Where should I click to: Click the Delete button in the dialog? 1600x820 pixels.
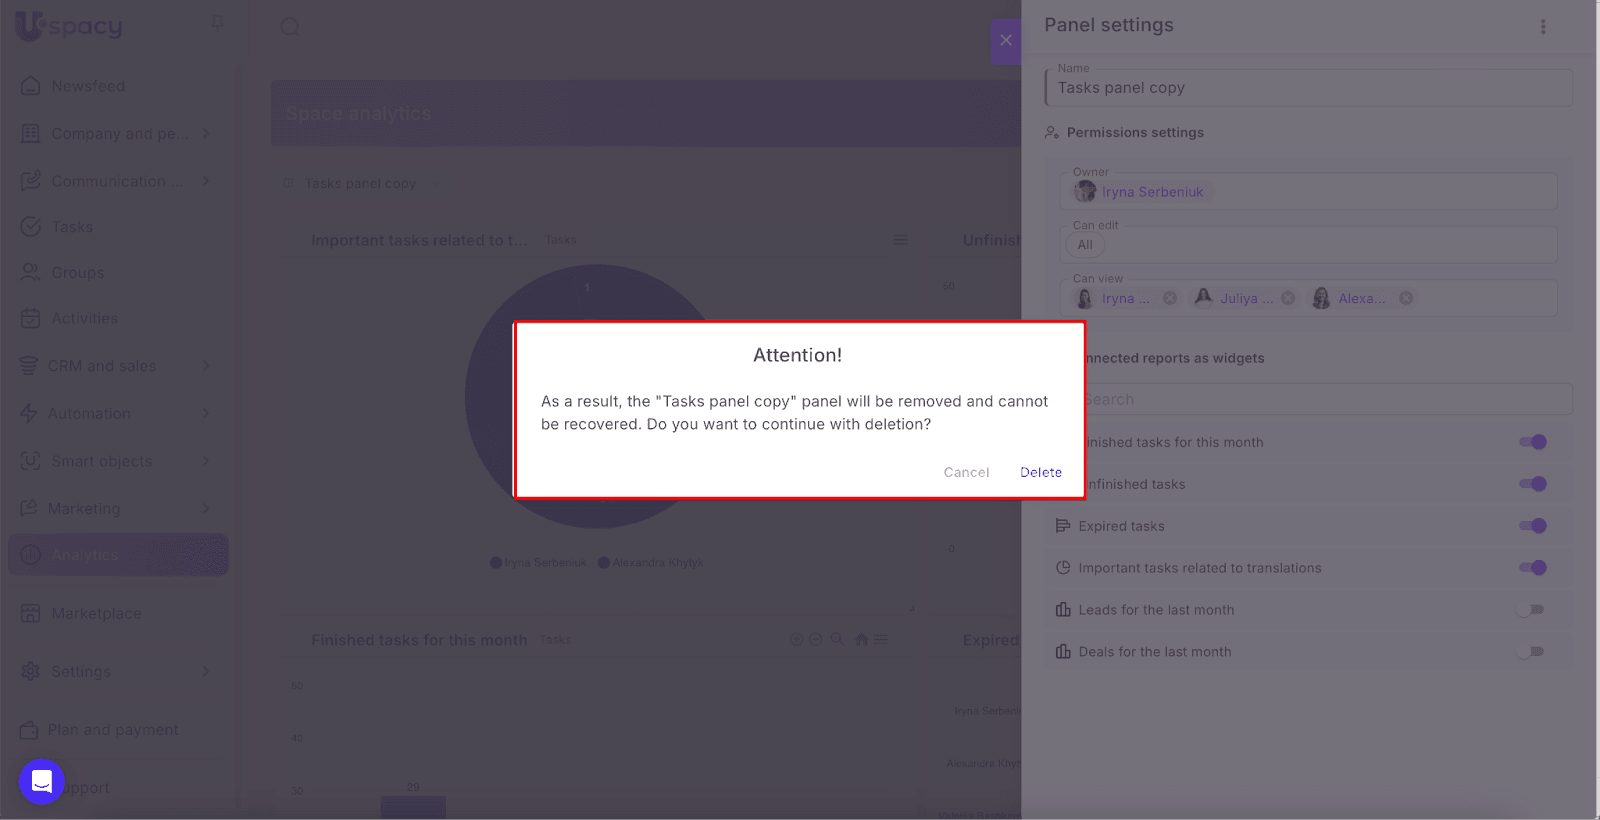pos(1040,472)
